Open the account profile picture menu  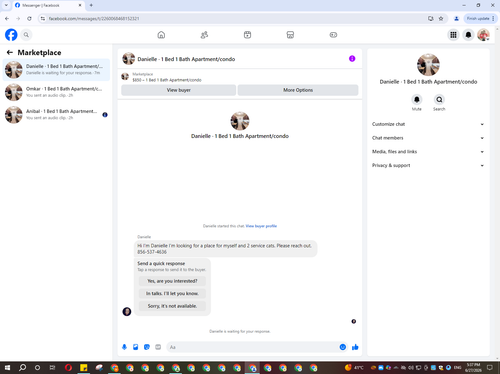coord(483,35)
